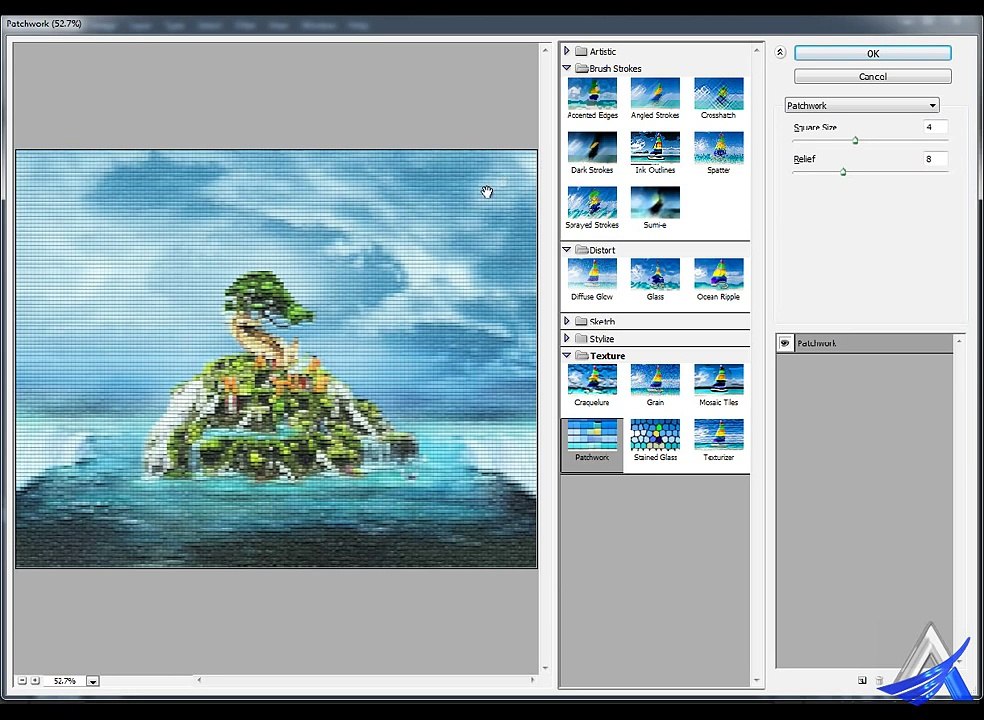Collapse the Texture filter category
This screenshot has width=984, height=720.
pos(567,355)
